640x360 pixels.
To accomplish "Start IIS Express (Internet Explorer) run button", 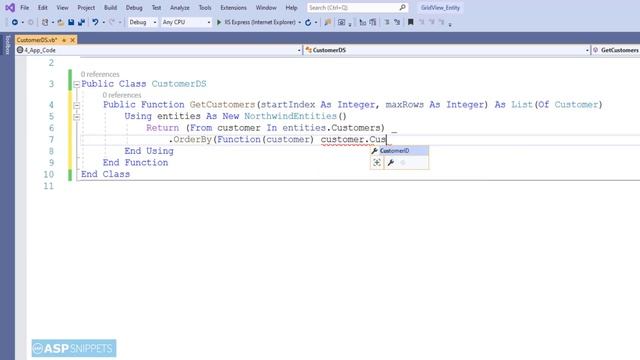I will point(256,22).
